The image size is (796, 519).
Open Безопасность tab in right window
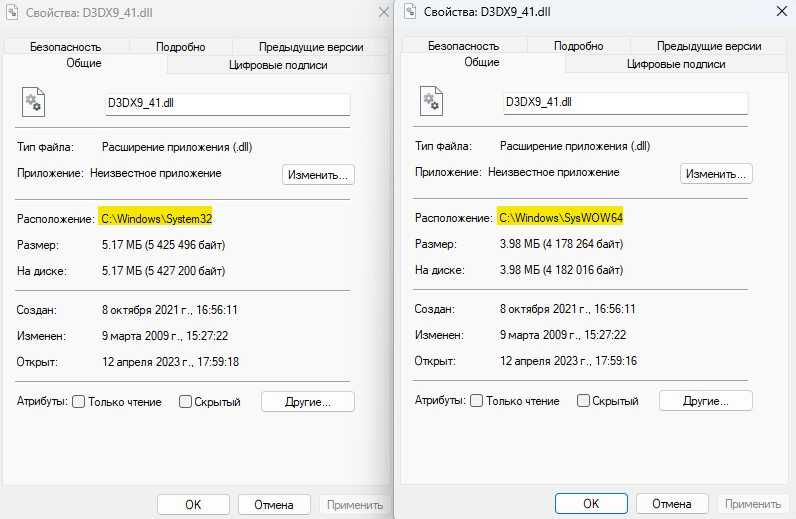click(463, 46)
